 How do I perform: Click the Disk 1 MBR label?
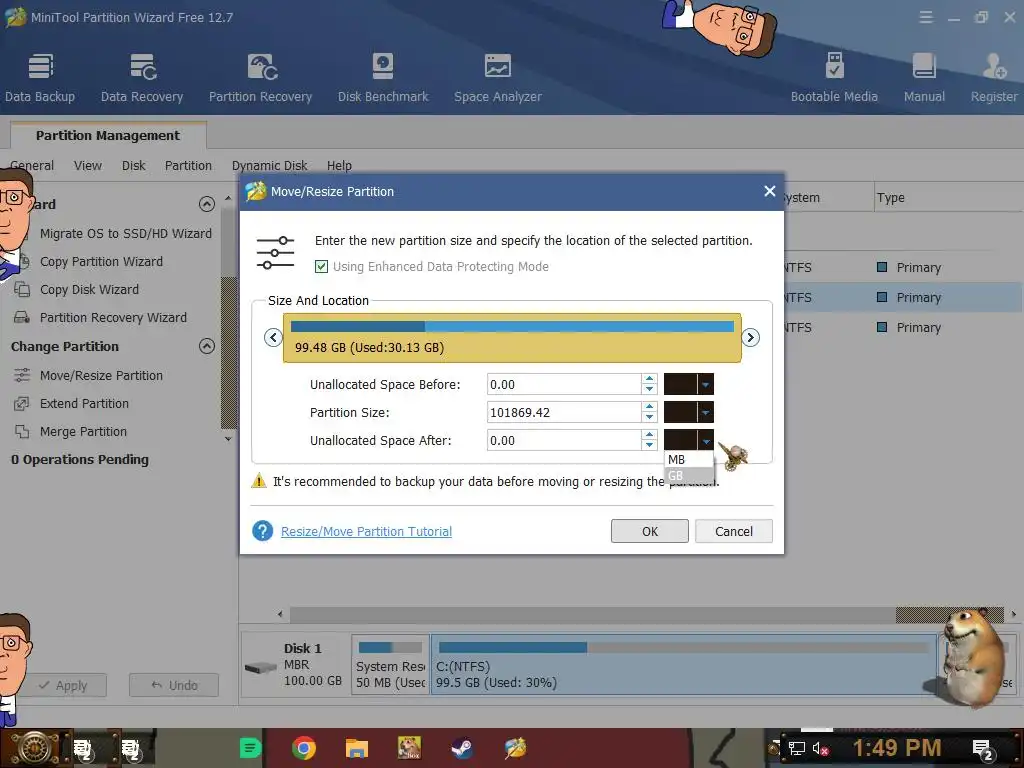tap(296, 665)
